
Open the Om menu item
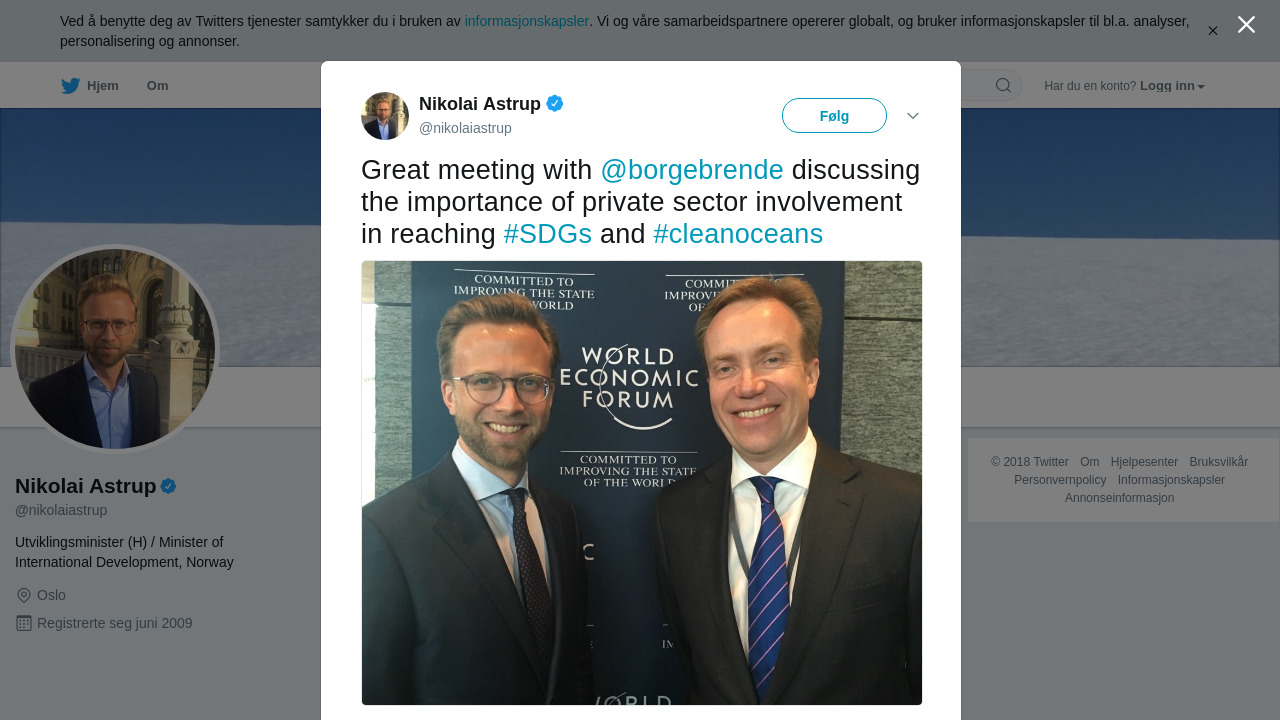pyautogui.click(x=157, y=86)
